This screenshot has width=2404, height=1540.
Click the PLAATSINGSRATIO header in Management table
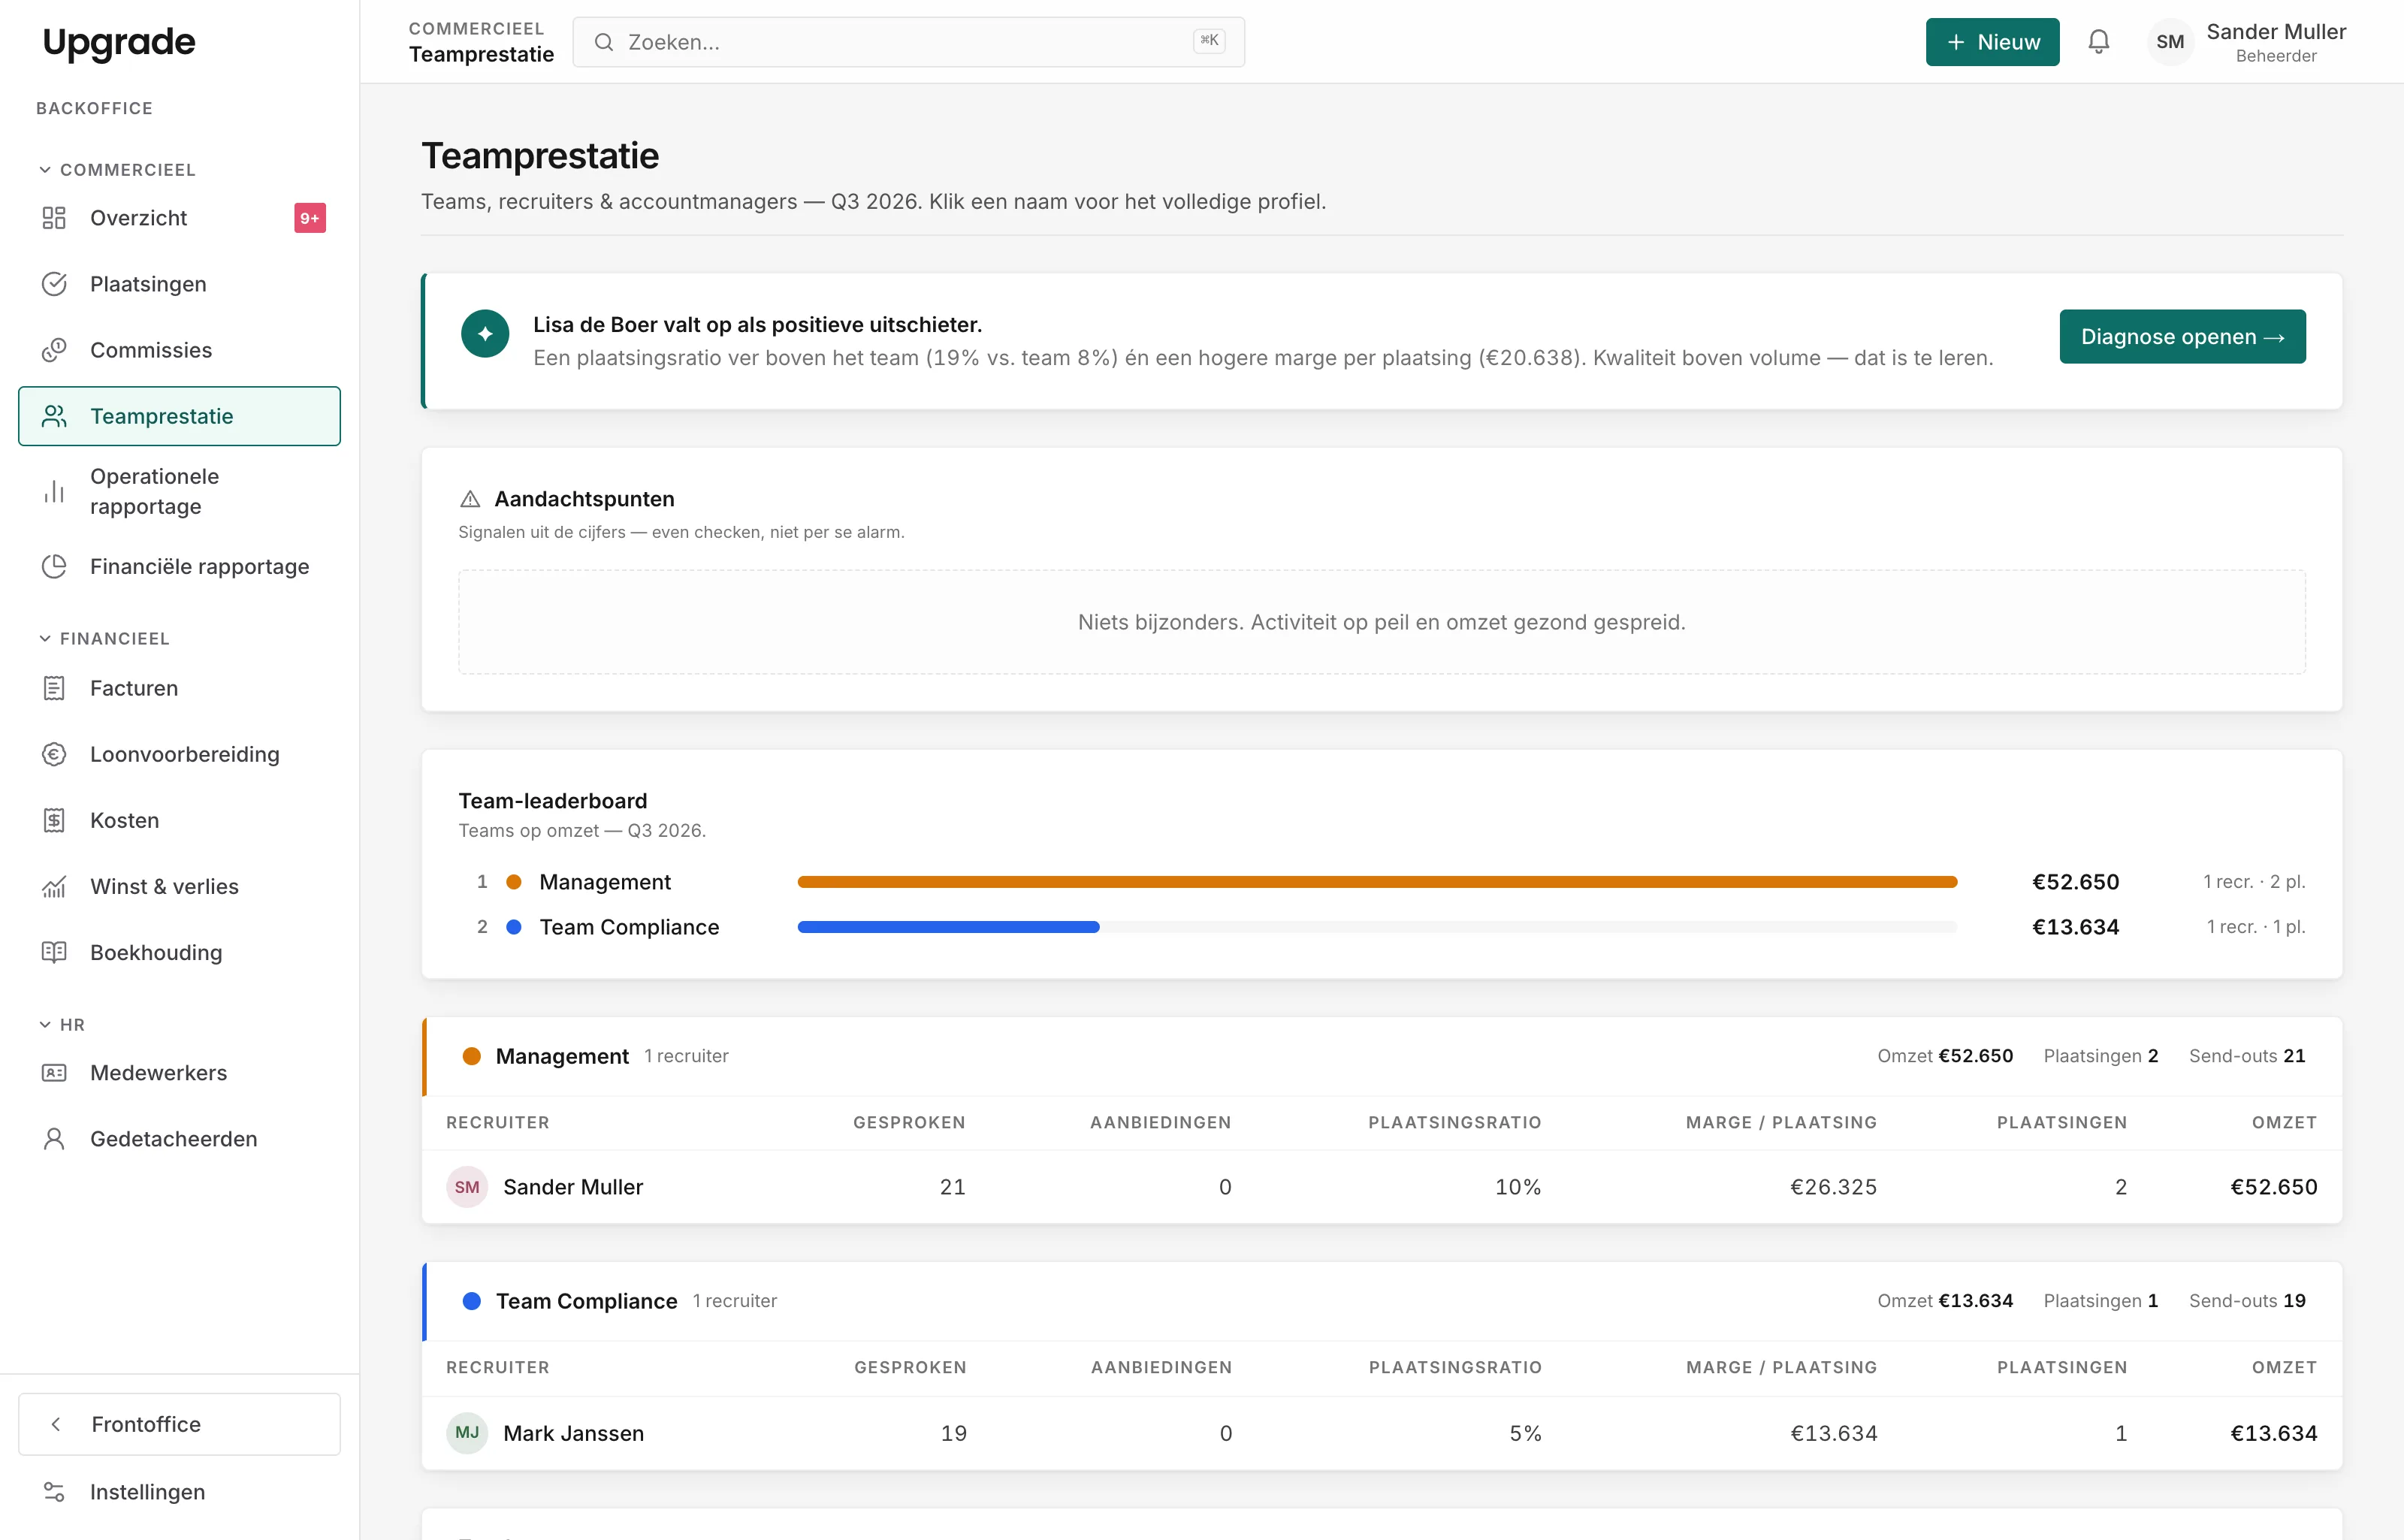click(x=1454, y=1122)
